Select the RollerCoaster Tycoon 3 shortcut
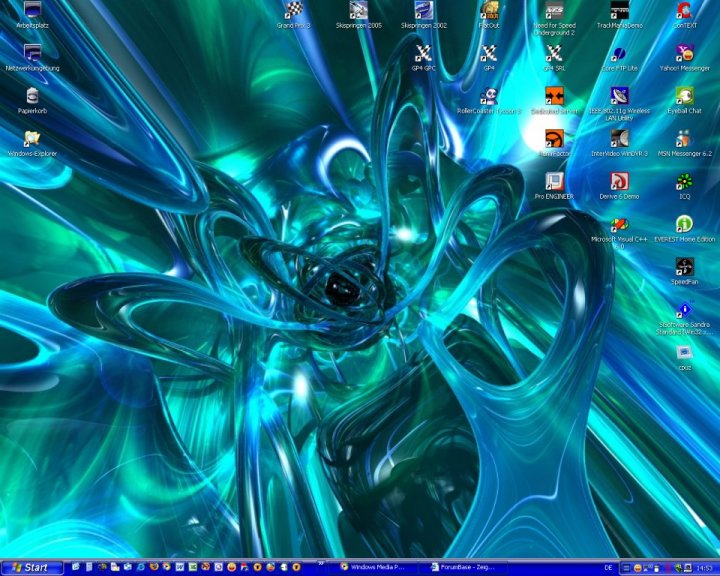Screen dimensions: 720x576 489,100
